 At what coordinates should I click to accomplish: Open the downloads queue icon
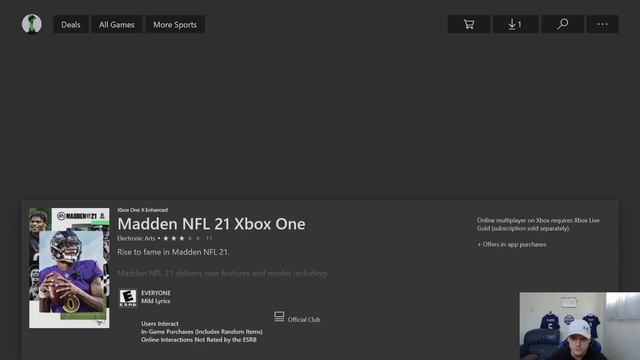(x=516, y=24)
